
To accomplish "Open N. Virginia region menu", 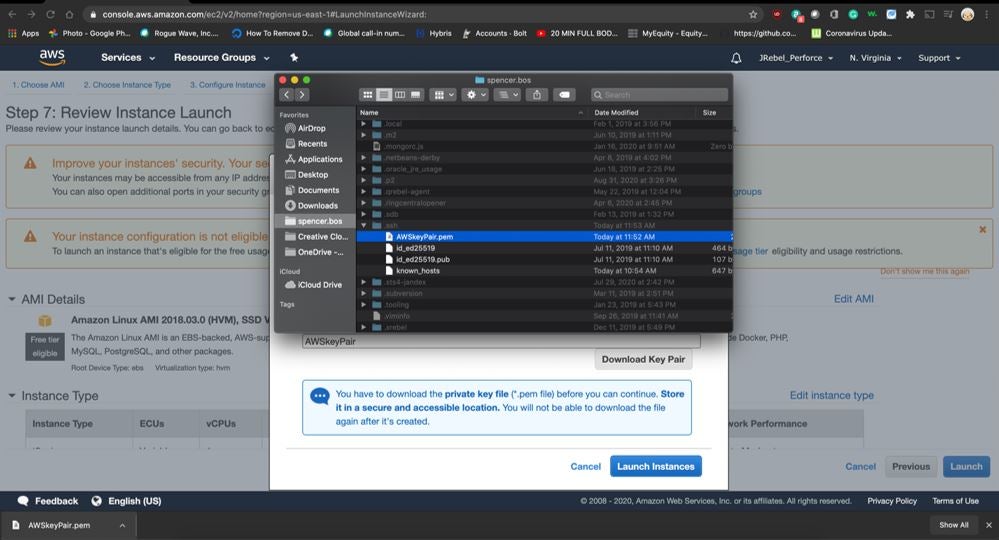I will pyautogui.click(x=875, y=58).
